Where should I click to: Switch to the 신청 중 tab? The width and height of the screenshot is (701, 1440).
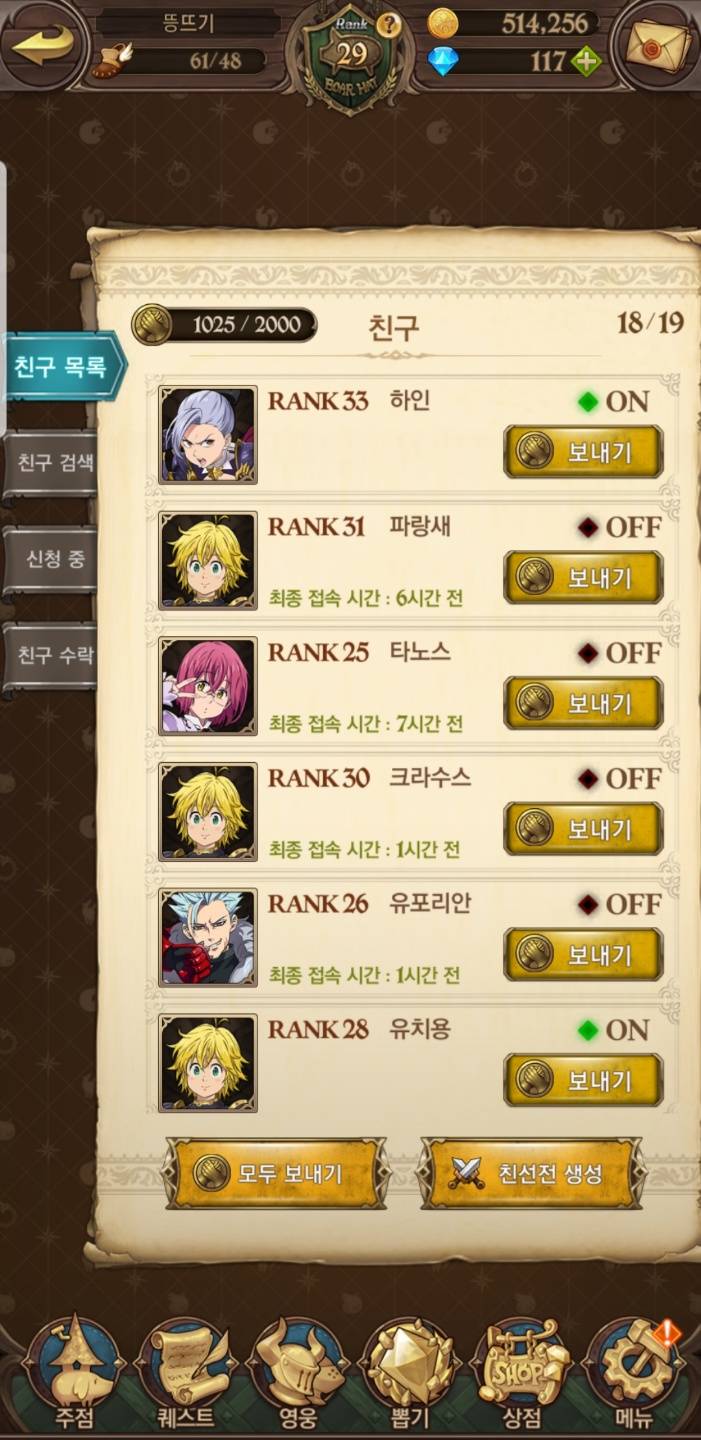[x=51, y=559]
